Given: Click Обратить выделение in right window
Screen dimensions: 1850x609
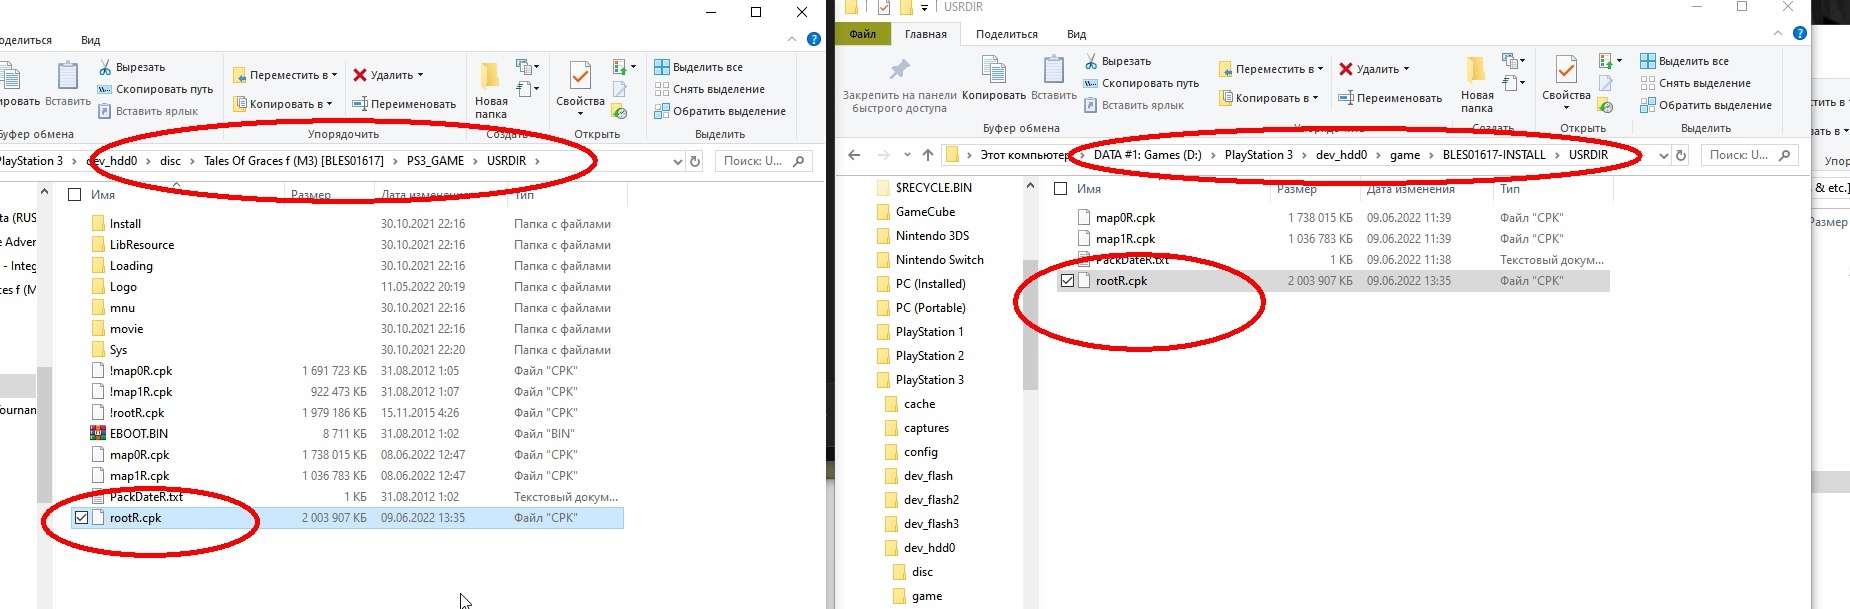Looking at the screenshot, I should [x=1706, y=105].
